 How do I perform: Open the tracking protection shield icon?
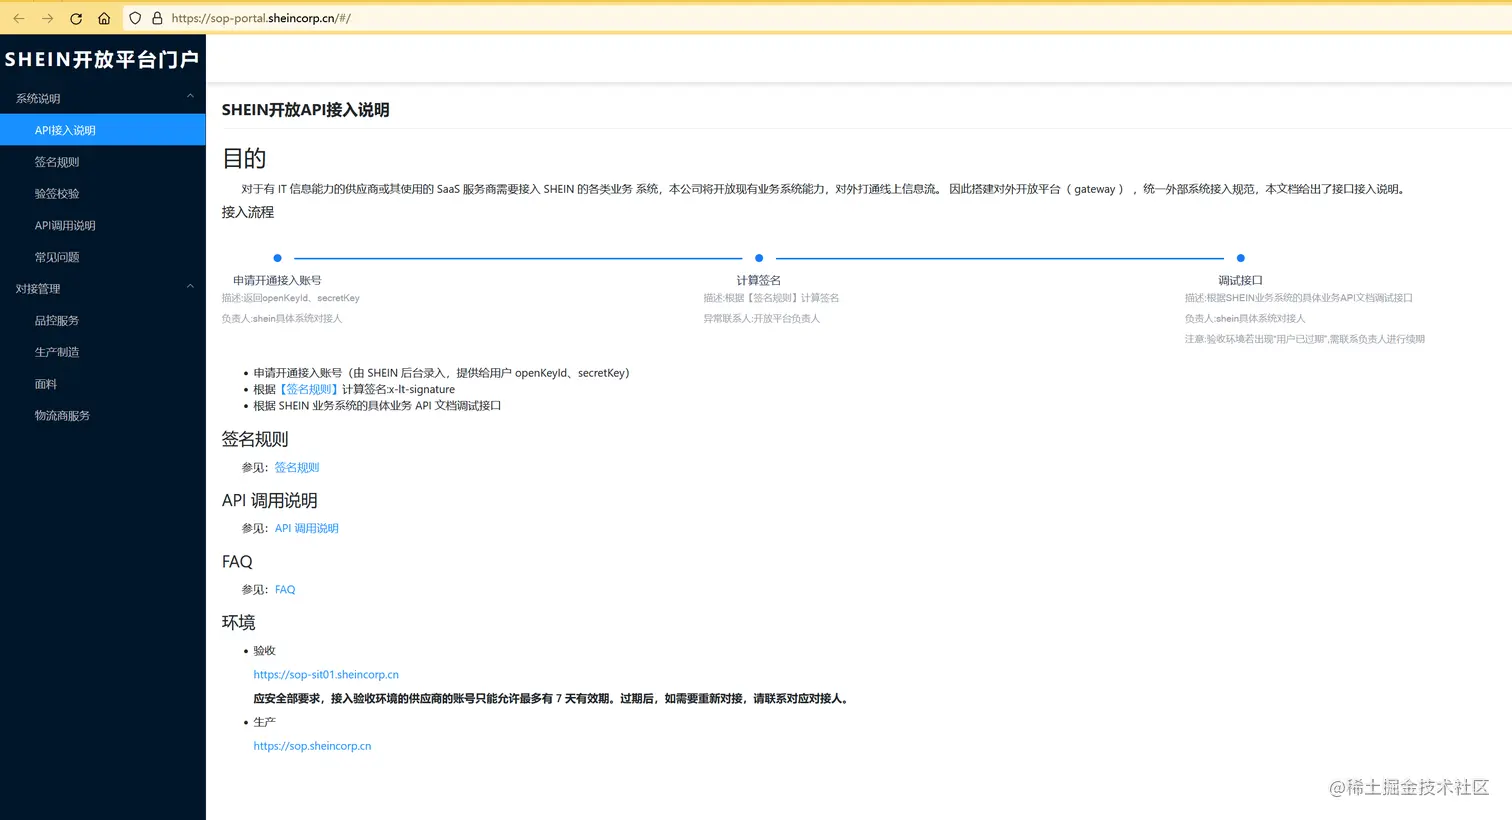[134, 17]
